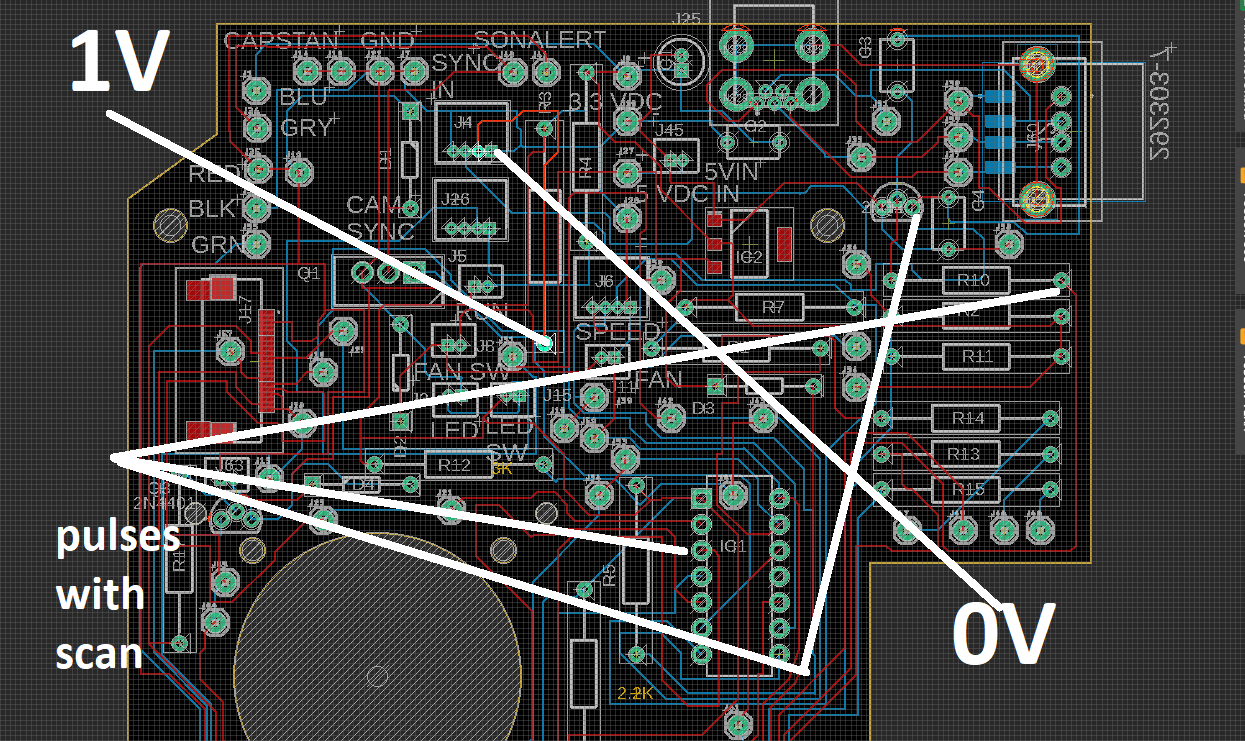This screenshot has width=1245, height=741.
Task: Click the GRY silkscreen label
Action: (307, 127)
